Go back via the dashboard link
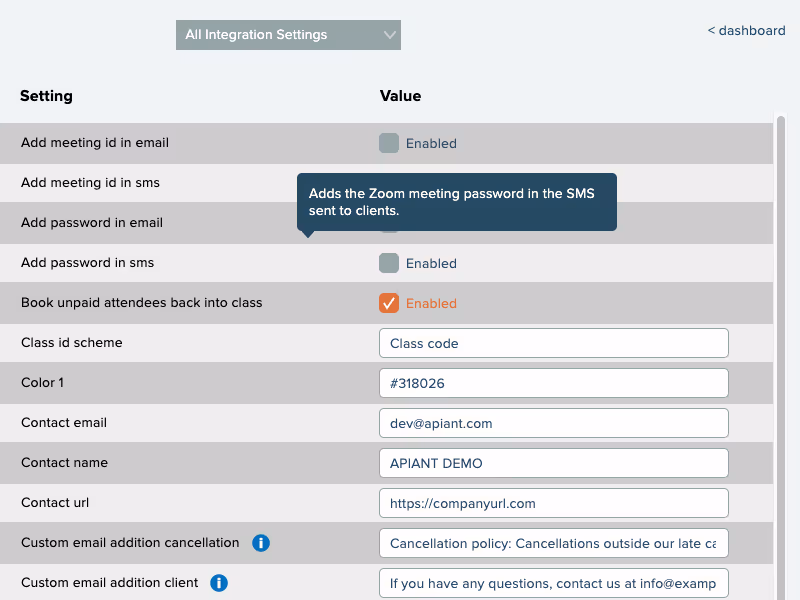The width and height of the screenshot is (800, 600). tap(746, 31)
